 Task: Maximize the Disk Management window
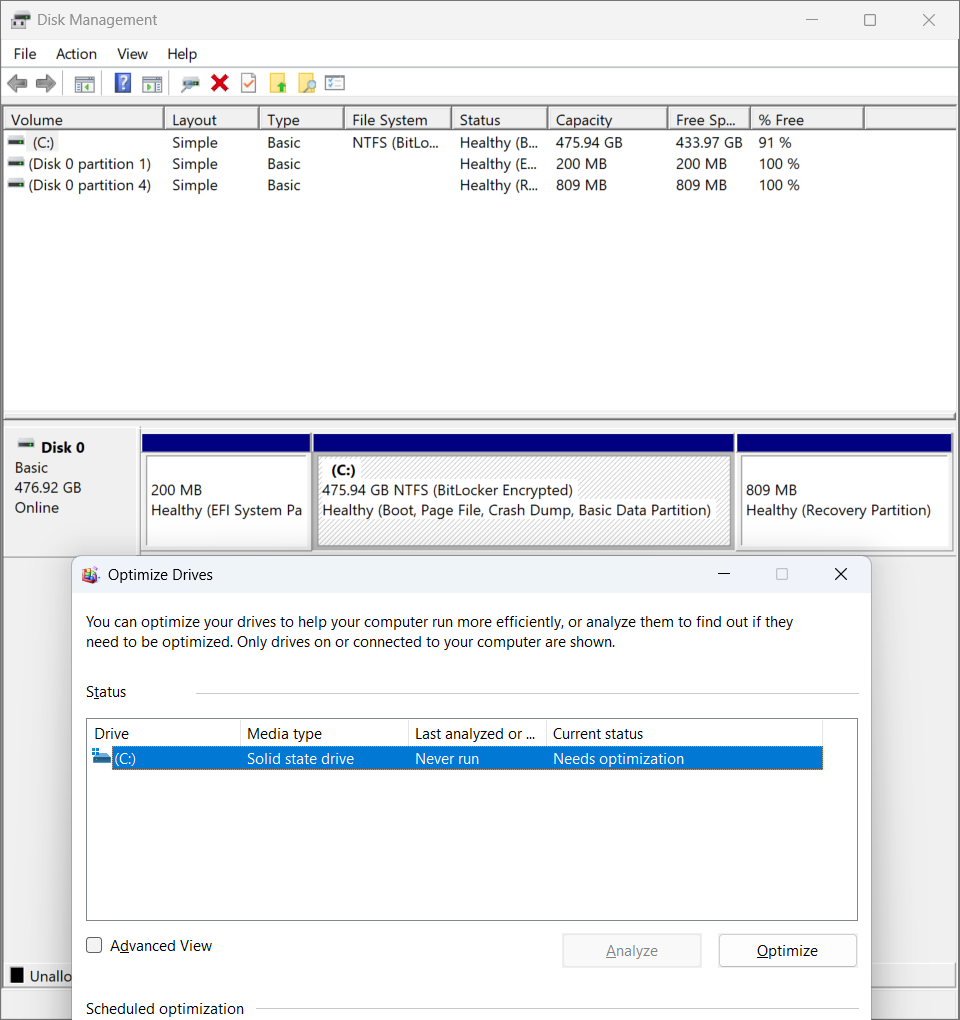870,20
